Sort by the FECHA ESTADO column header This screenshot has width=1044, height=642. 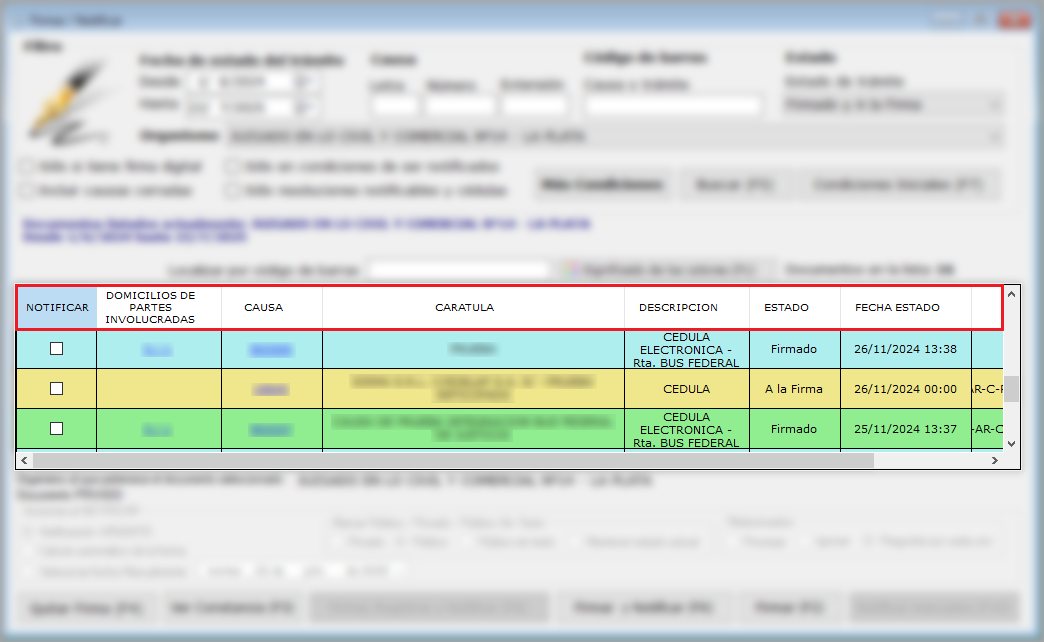pyautogui.click(x=897, y=307)
